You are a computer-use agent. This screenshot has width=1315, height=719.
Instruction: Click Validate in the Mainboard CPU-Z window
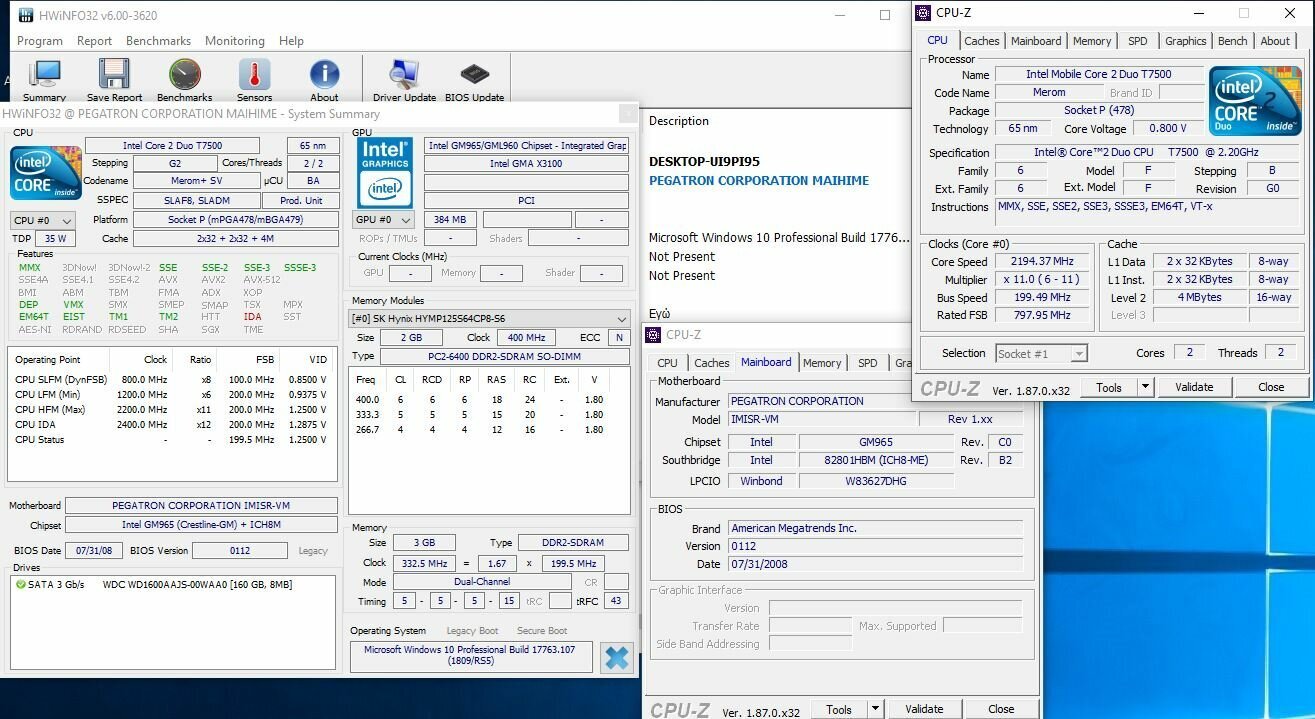click(x=924, y=709)
